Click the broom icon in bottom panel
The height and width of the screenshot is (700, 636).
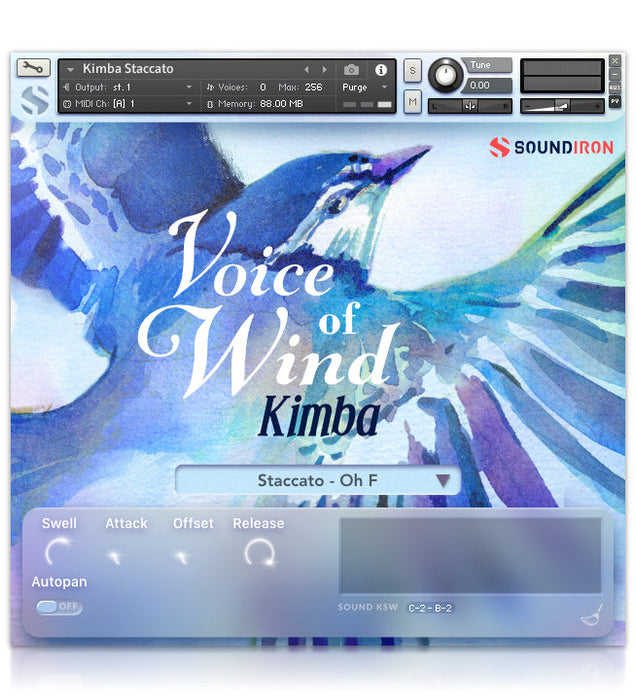tap(591, 617)
